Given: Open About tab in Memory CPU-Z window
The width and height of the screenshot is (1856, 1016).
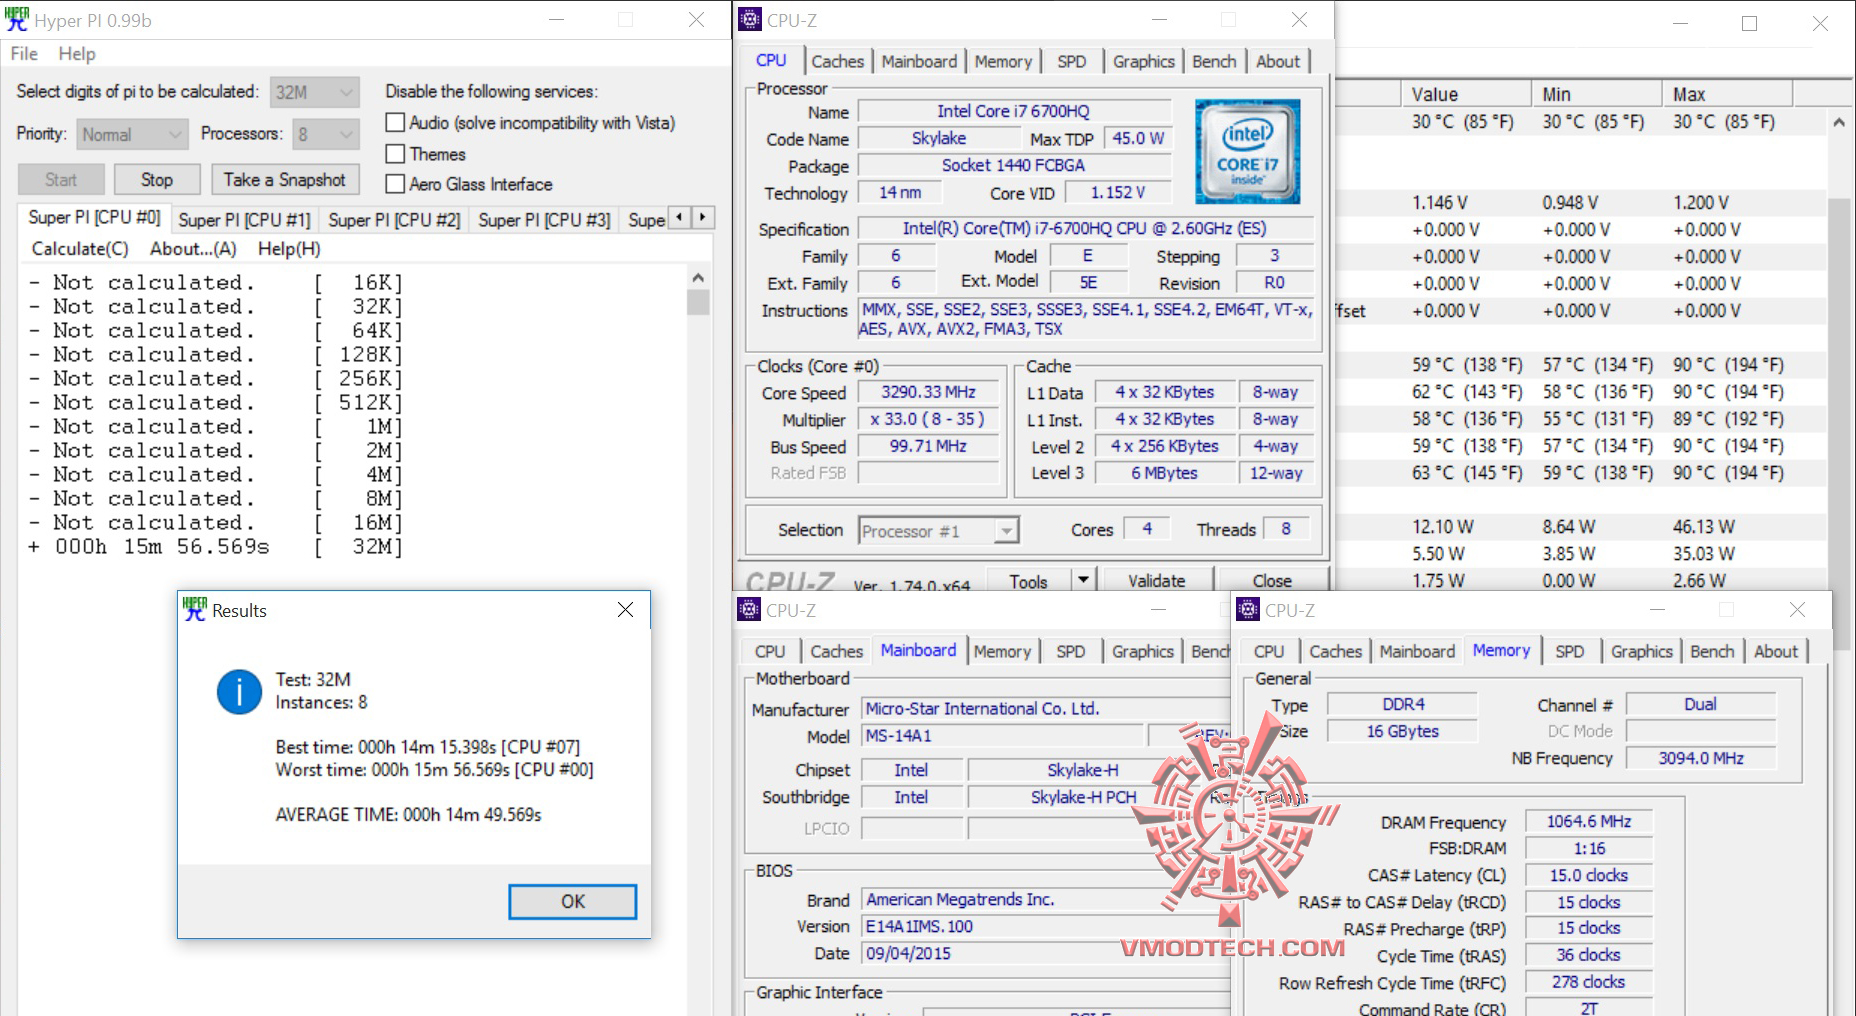Looking at the screenshot, I should coord(1776,652).
